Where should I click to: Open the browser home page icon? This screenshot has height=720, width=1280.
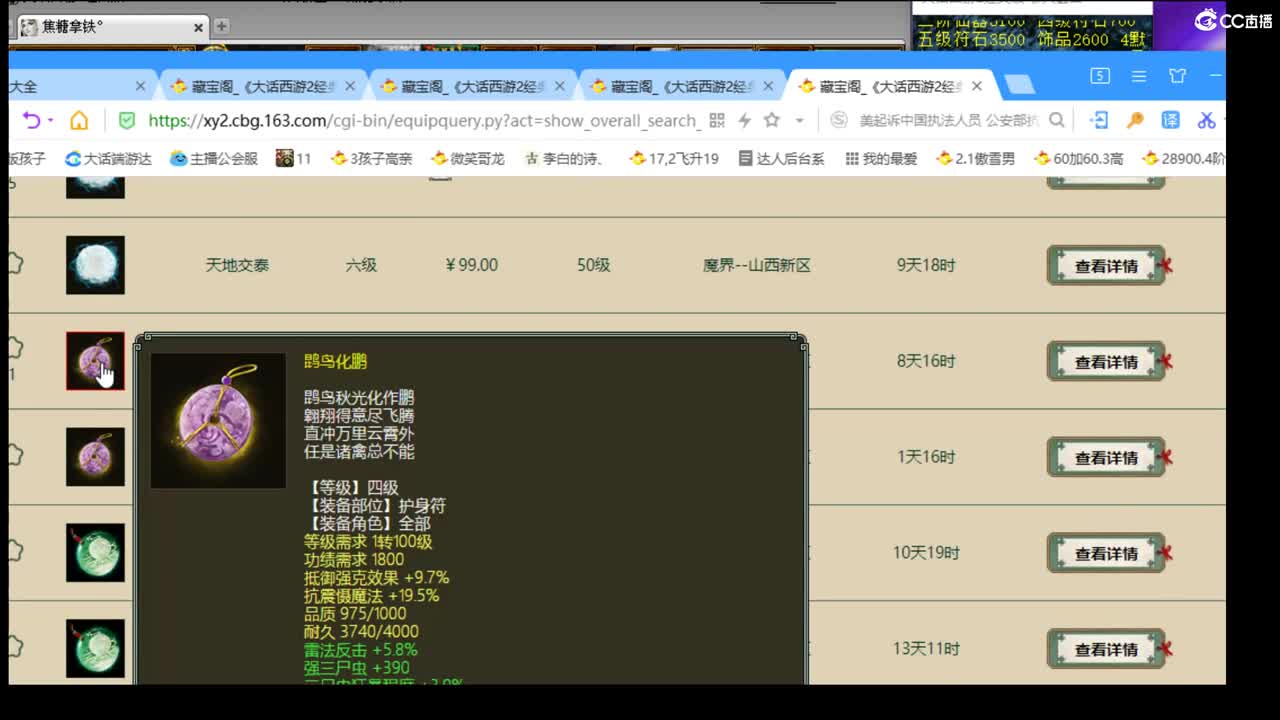(x=79, y=120)
